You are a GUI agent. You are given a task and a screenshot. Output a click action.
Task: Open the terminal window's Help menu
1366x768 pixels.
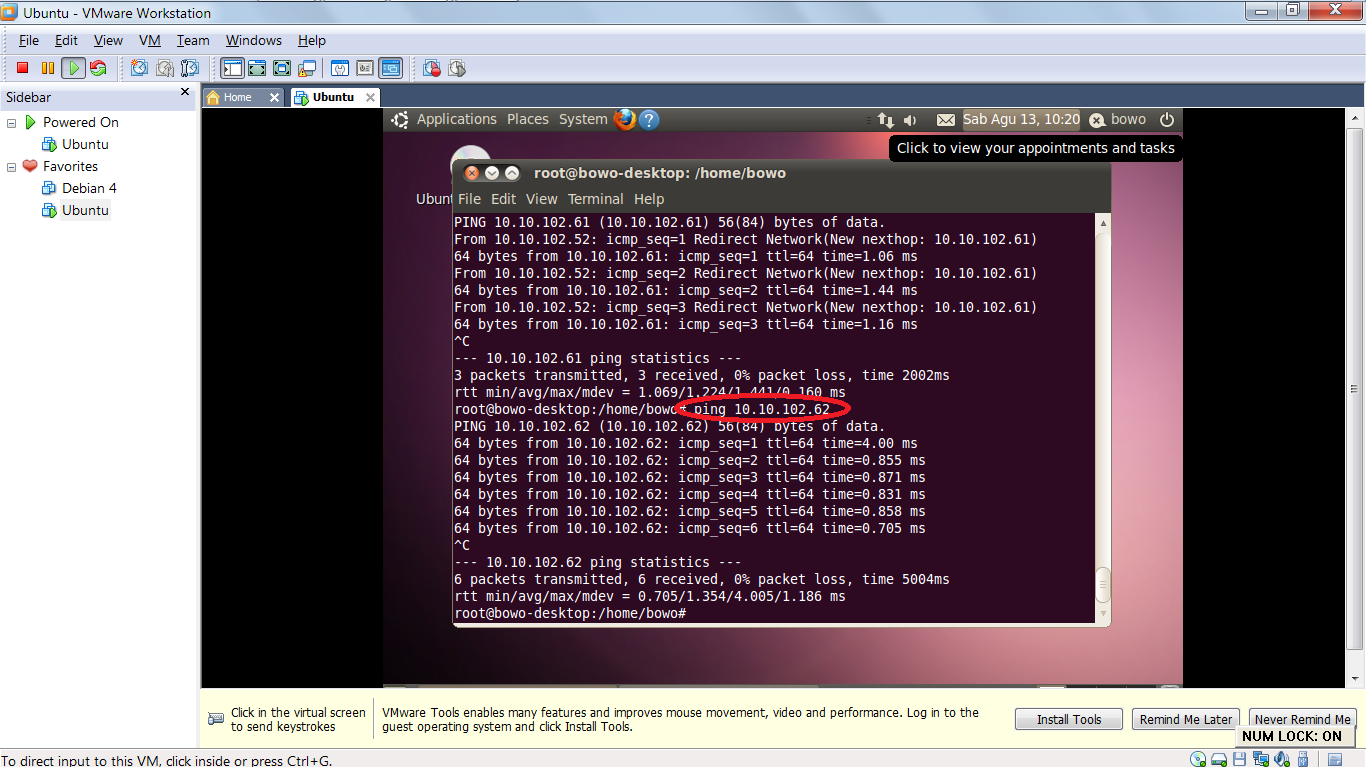click(649, 199)
